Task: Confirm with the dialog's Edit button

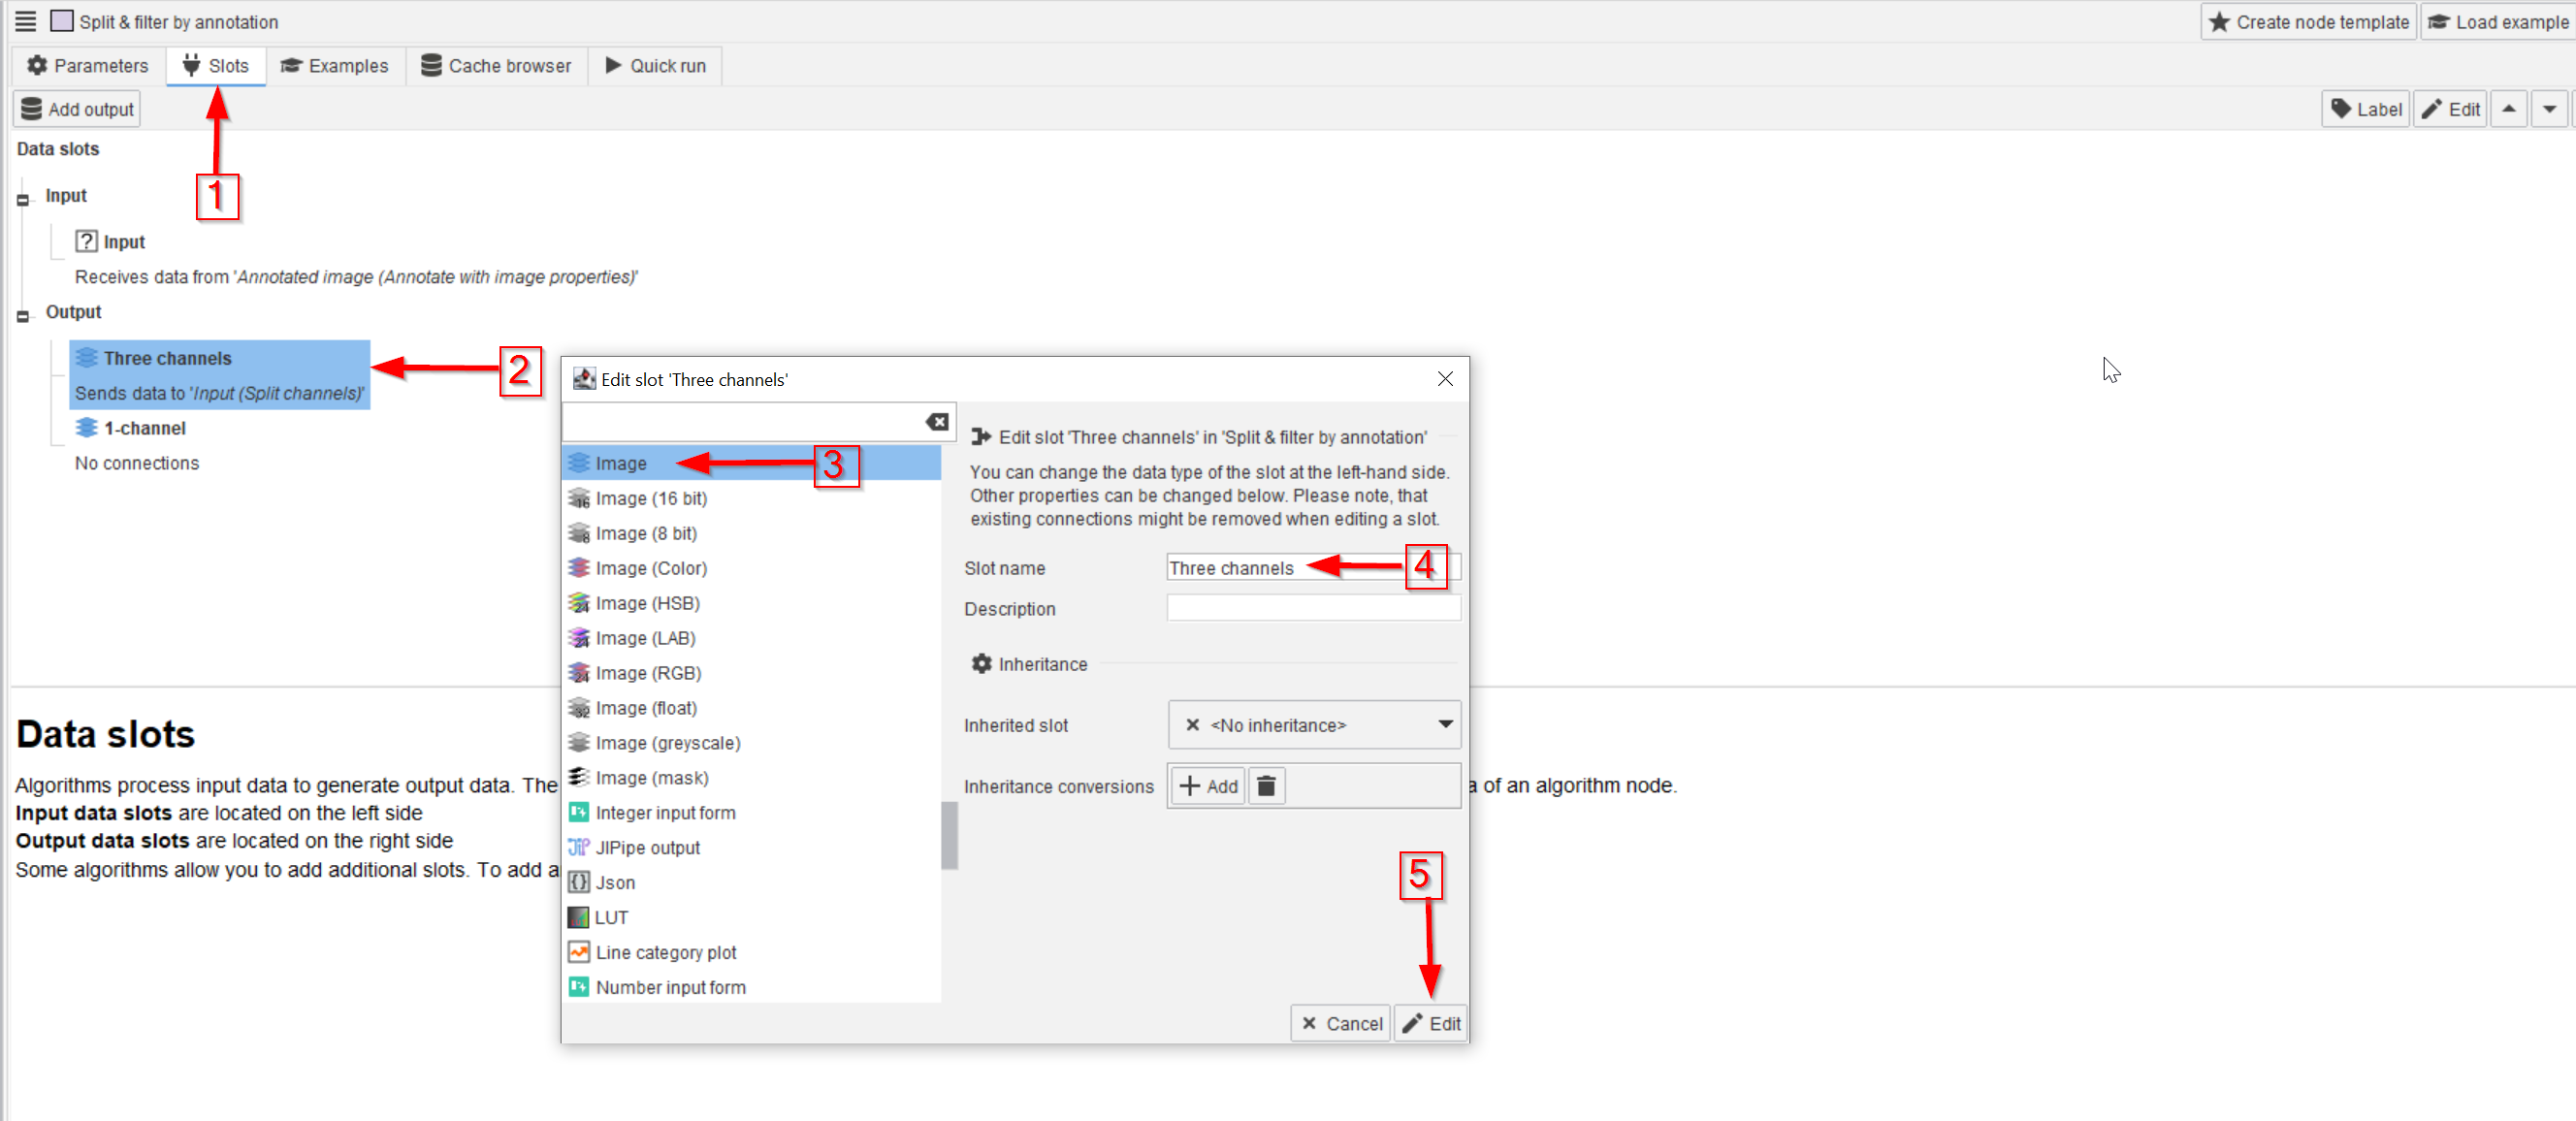Action: pos(1431,1023)
